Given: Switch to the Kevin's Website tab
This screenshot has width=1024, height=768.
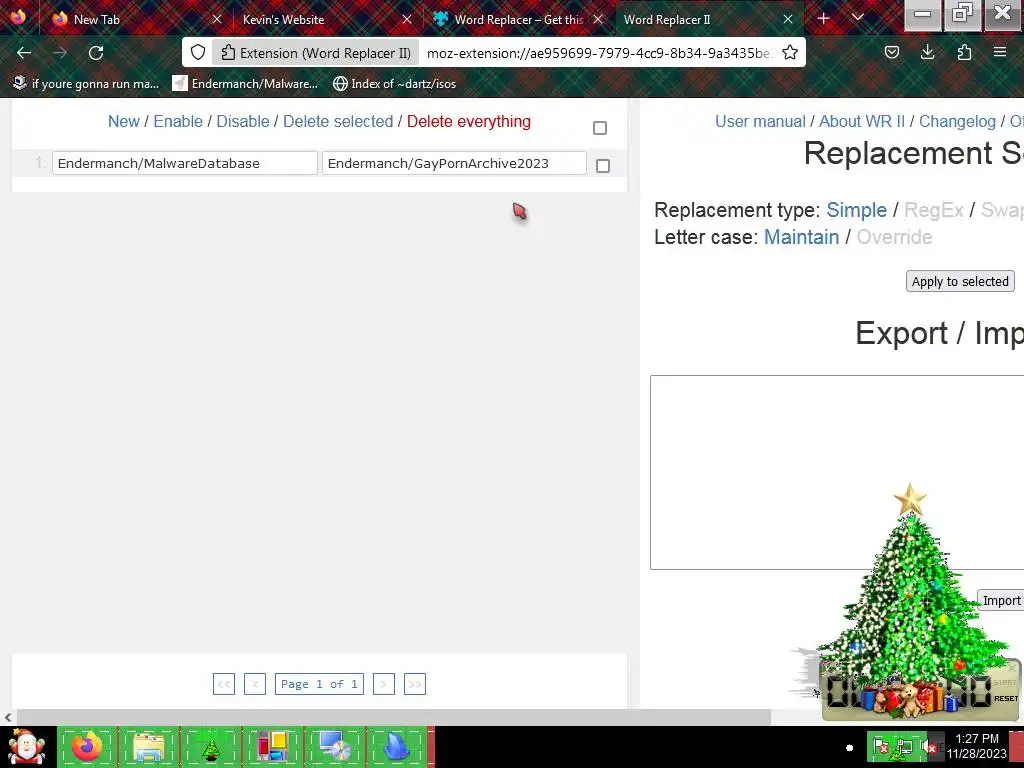Looking at the screenshot, I should pyautogui.click(x=324, y=20).
